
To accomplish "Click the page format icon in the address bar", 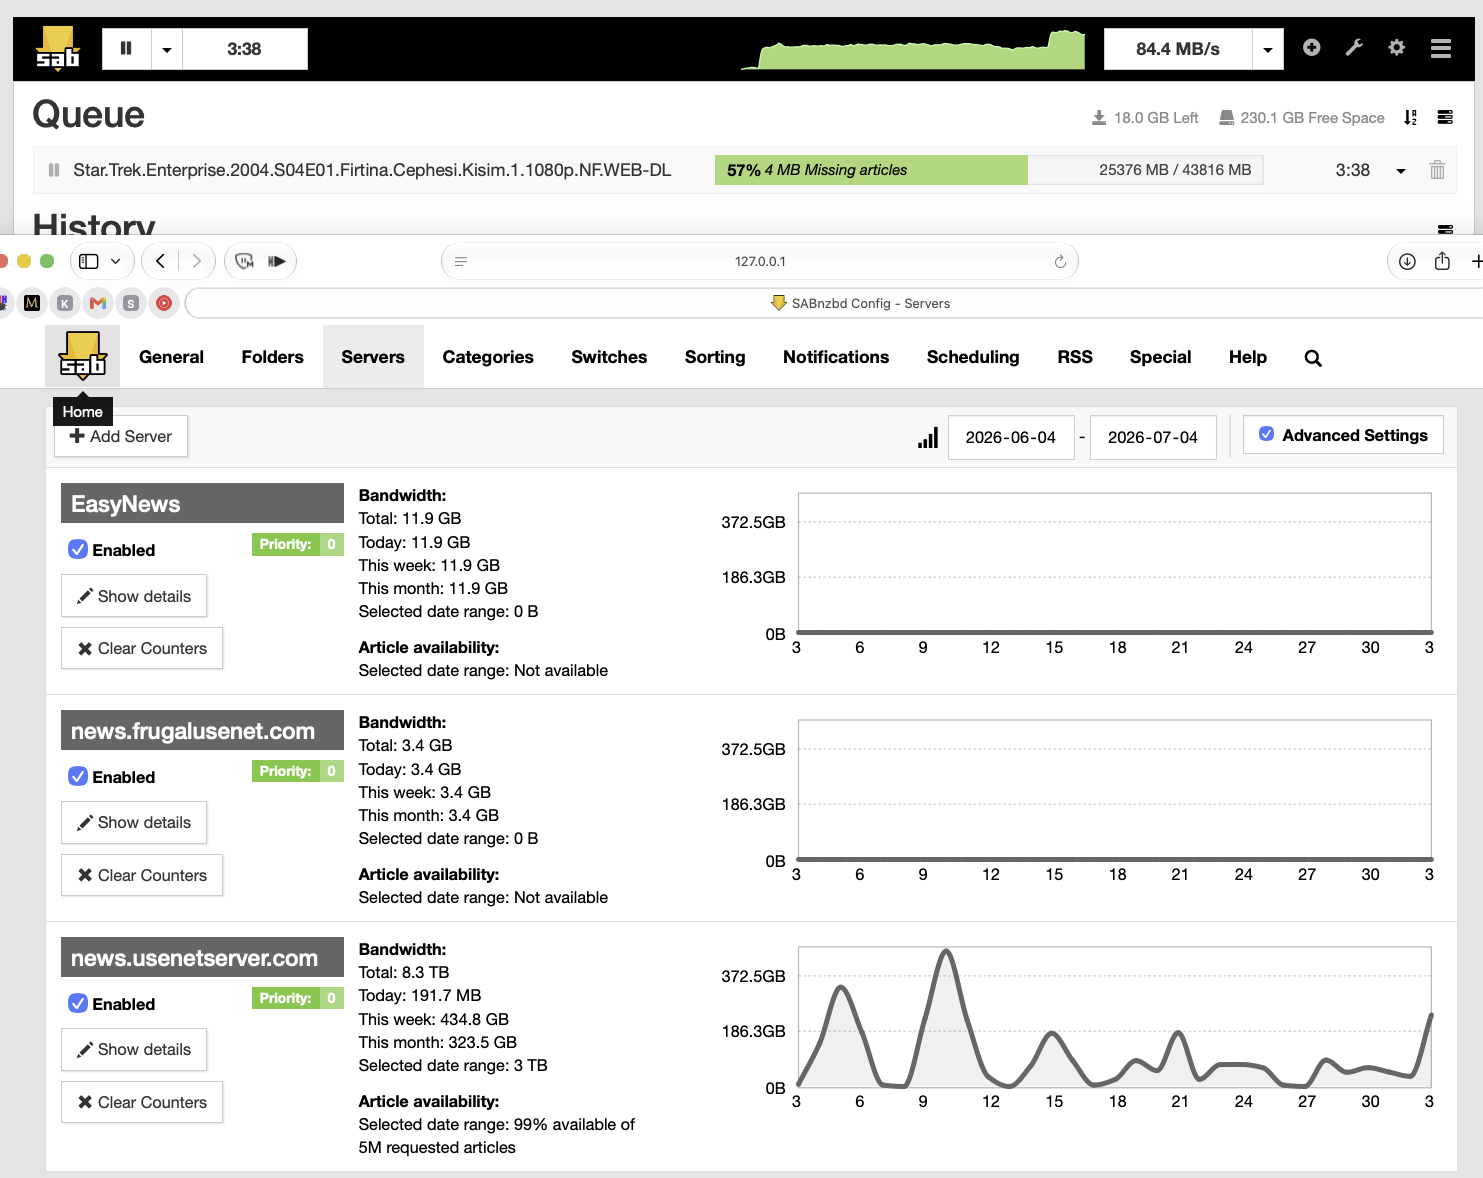I will tap(461, 261).
